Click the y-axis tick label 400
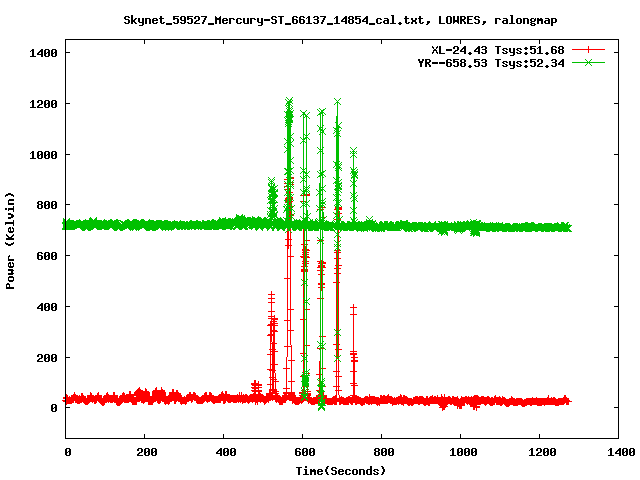 [47, 307]
